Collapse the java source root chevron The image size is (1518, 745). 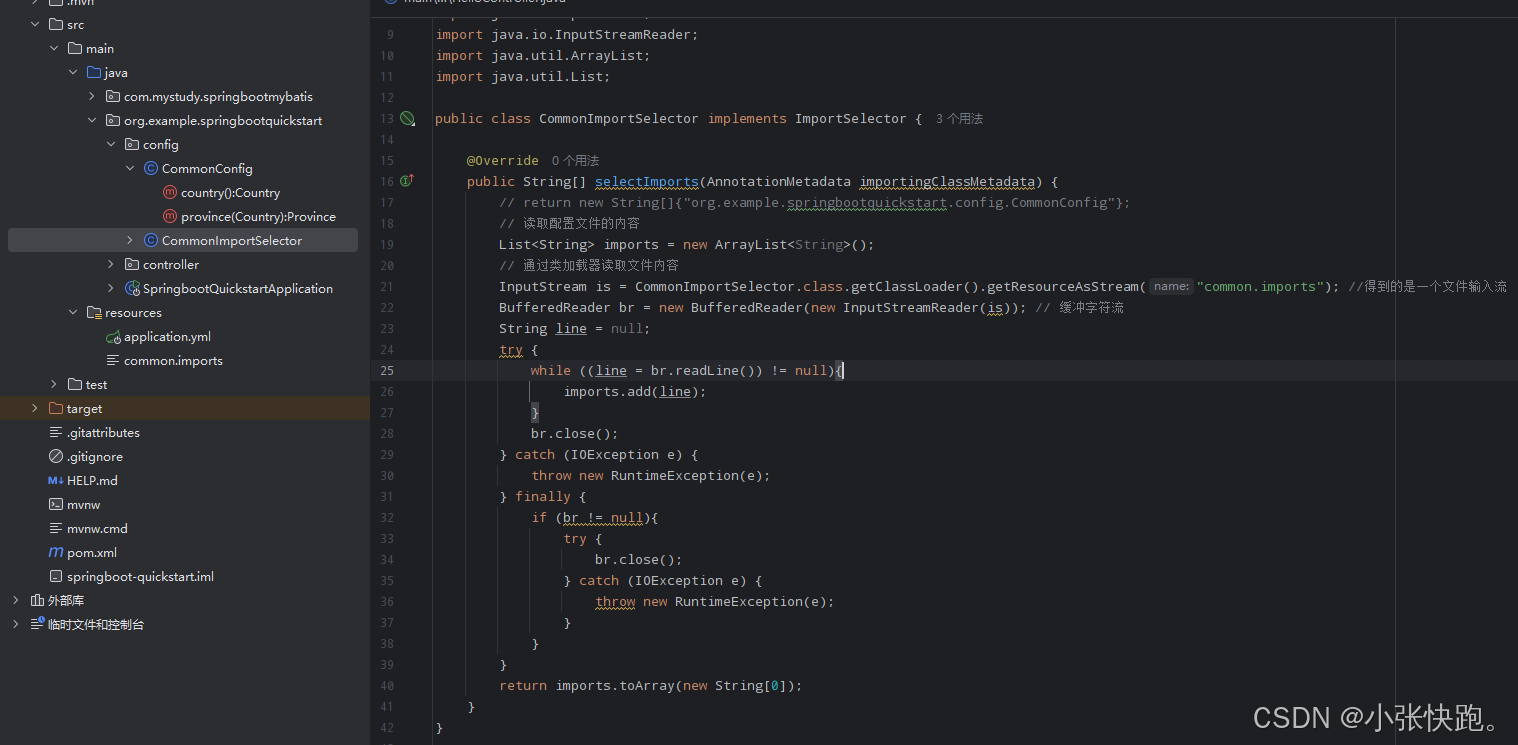click(x=73, y=73)
